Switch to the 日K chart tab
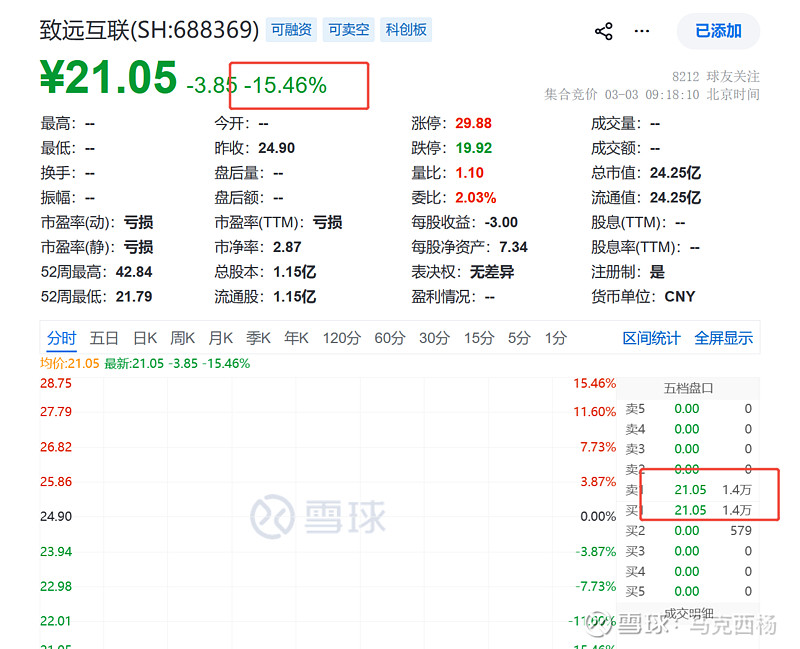800x649 pixels. (x=145, y=338)
